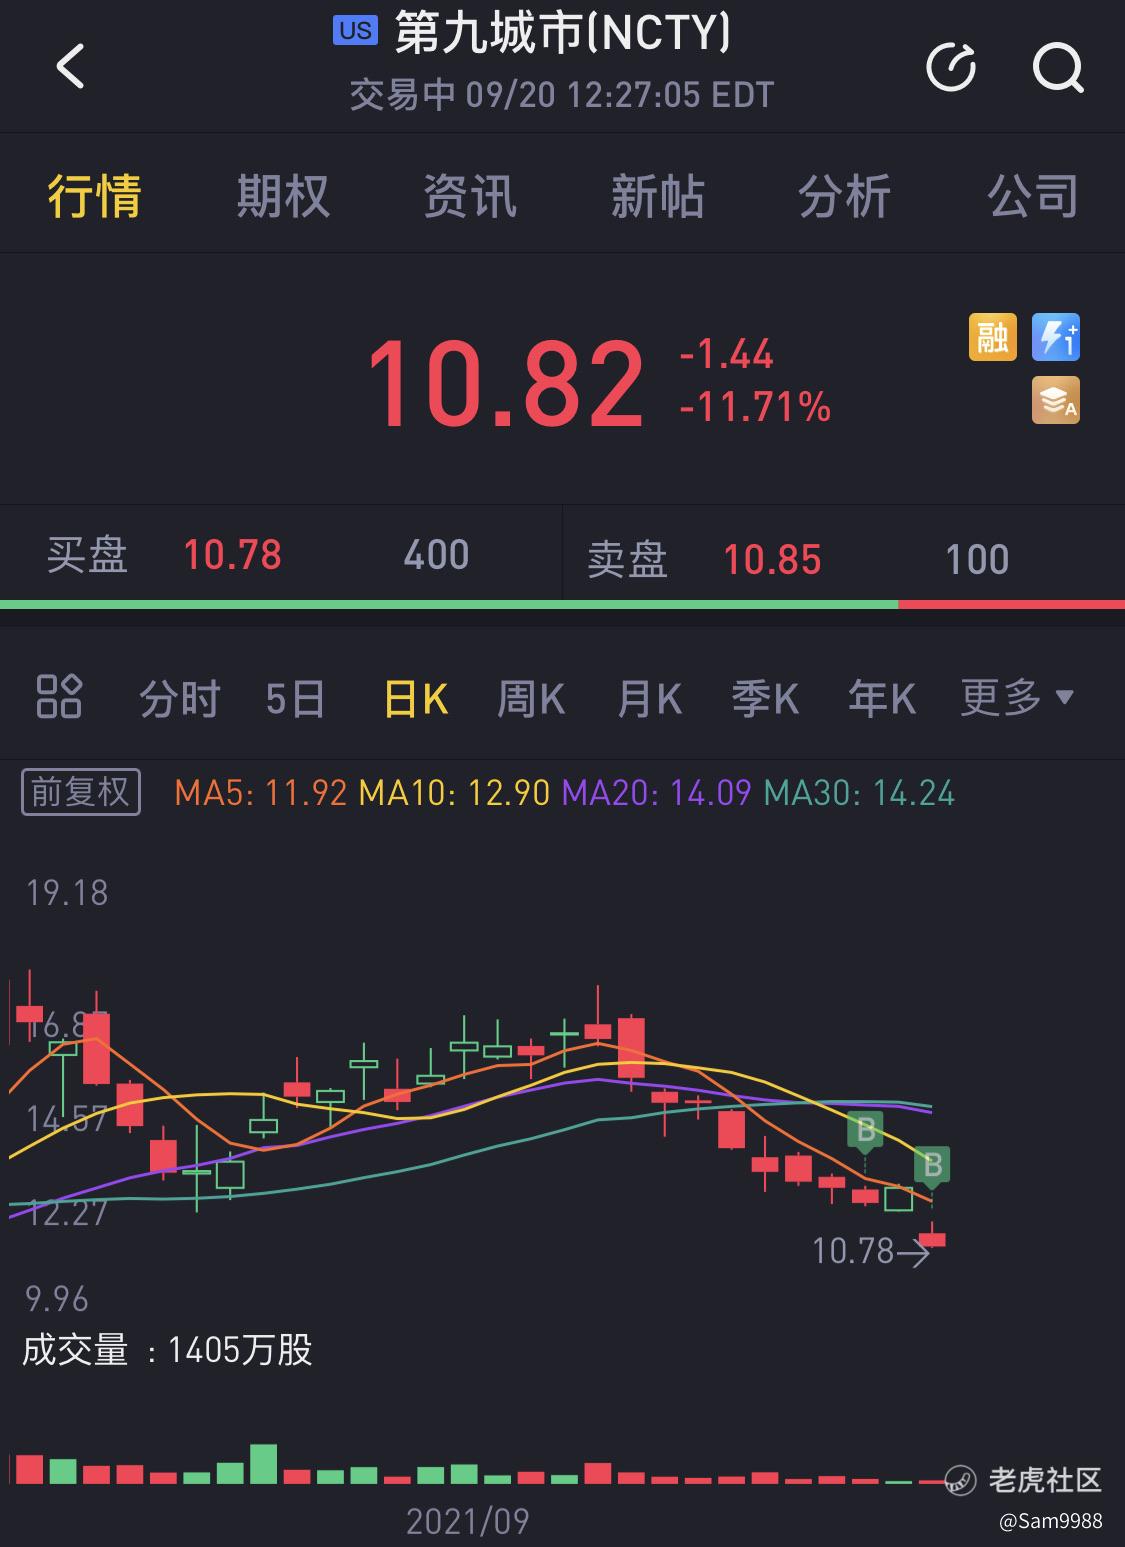The height and width of the screenshot is (1547, 1125).
Task: Select the 季K chart period
Action: click(765, 698)
